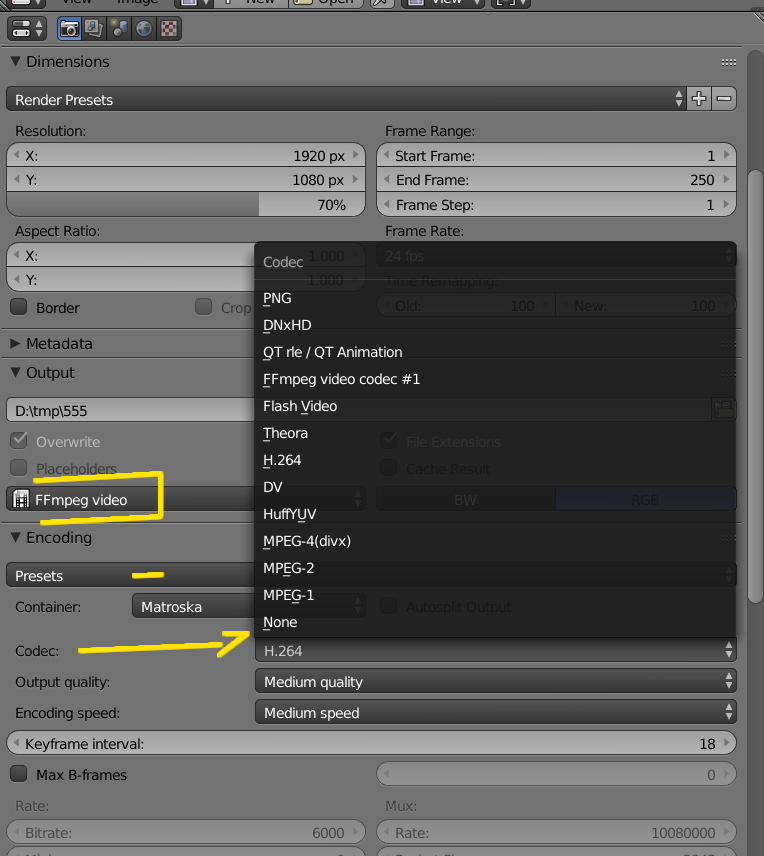Viewport: 764px width, 856px height.
Task: Choose DNxHD from the Codec menu
Action: point(495,325)
